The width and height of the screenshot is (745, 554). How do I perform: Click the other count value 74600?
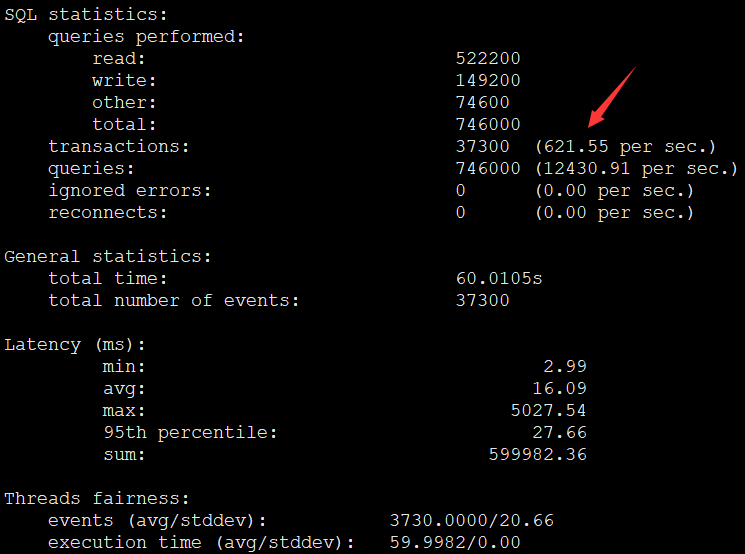tap(483, 102)
